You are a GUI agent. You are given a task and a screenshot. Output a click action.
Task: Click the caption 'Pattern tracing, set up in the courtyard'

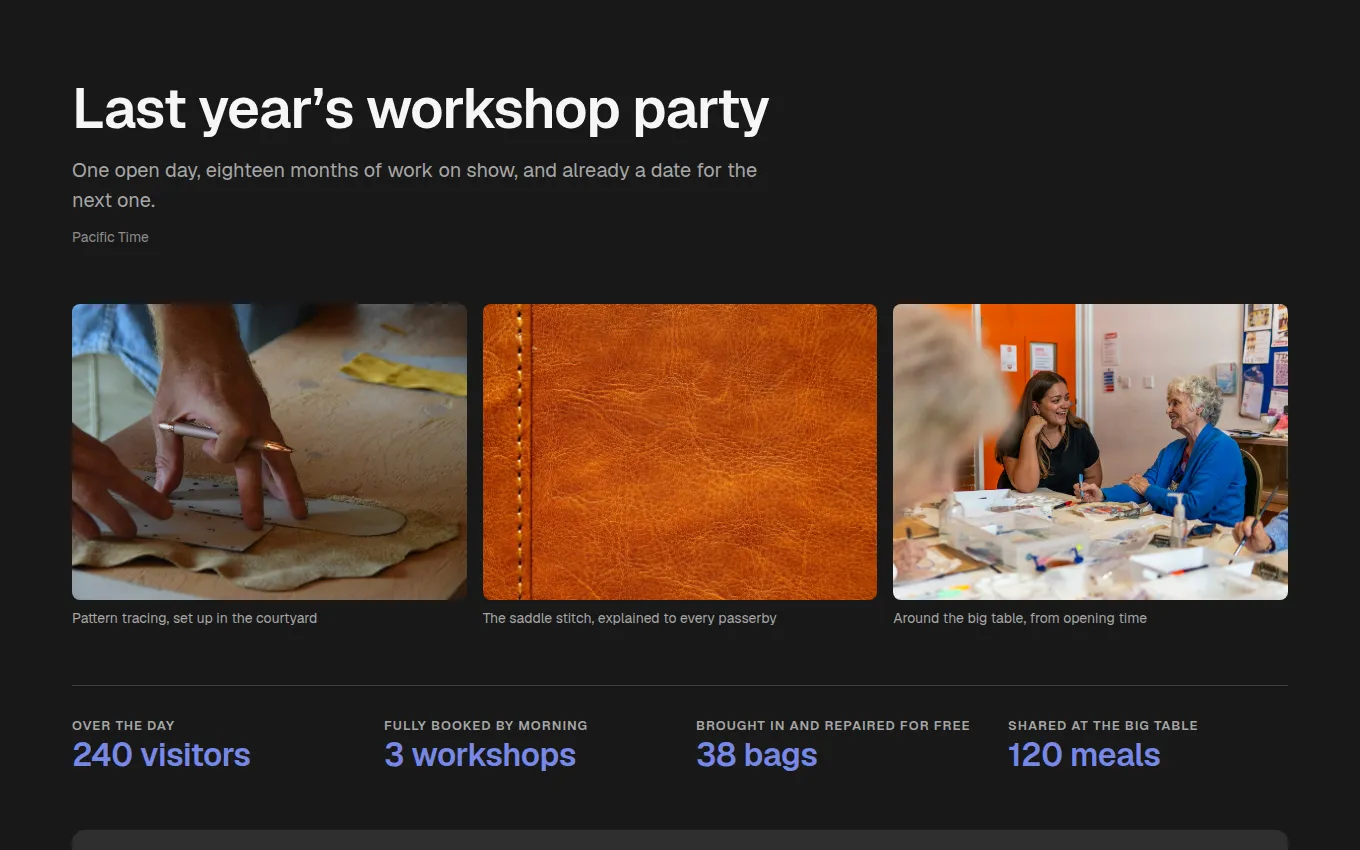[x=194, y=618]
